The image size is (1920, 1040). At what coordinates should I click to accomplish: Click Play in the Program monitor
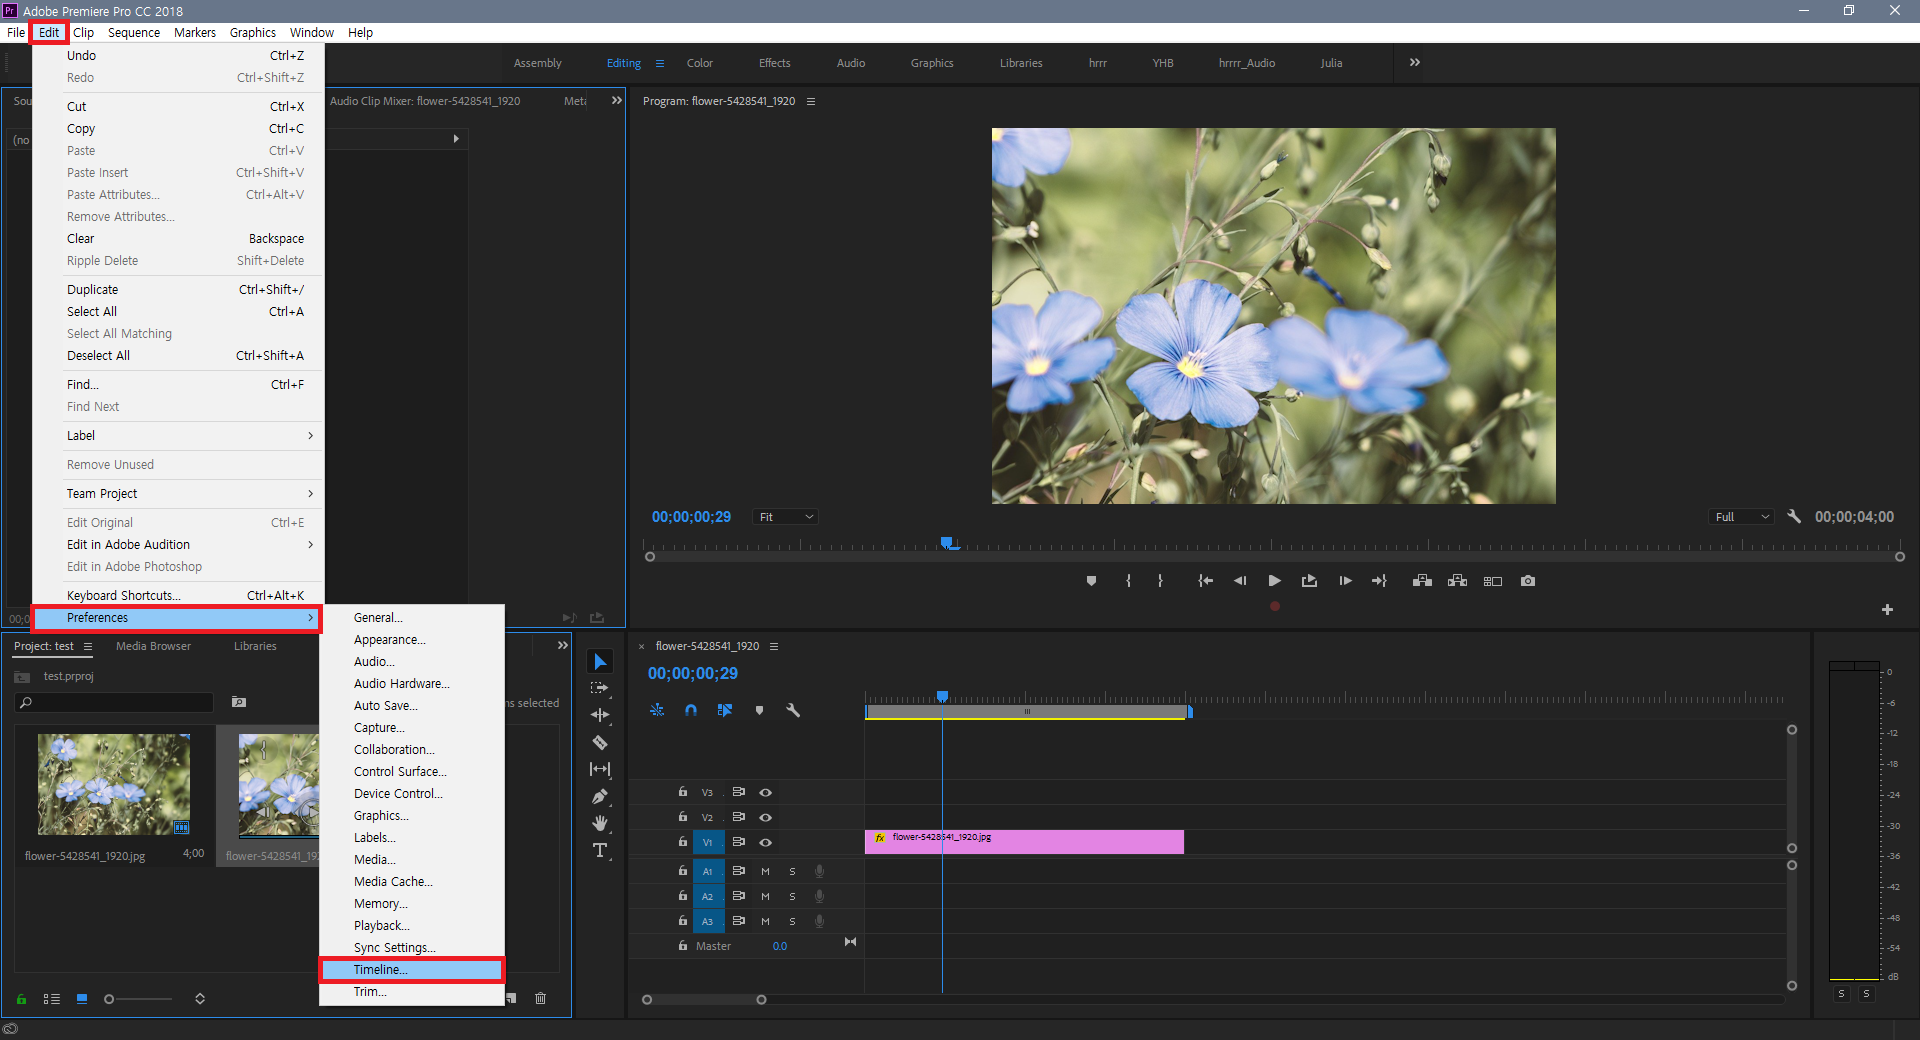[1274, 581]
